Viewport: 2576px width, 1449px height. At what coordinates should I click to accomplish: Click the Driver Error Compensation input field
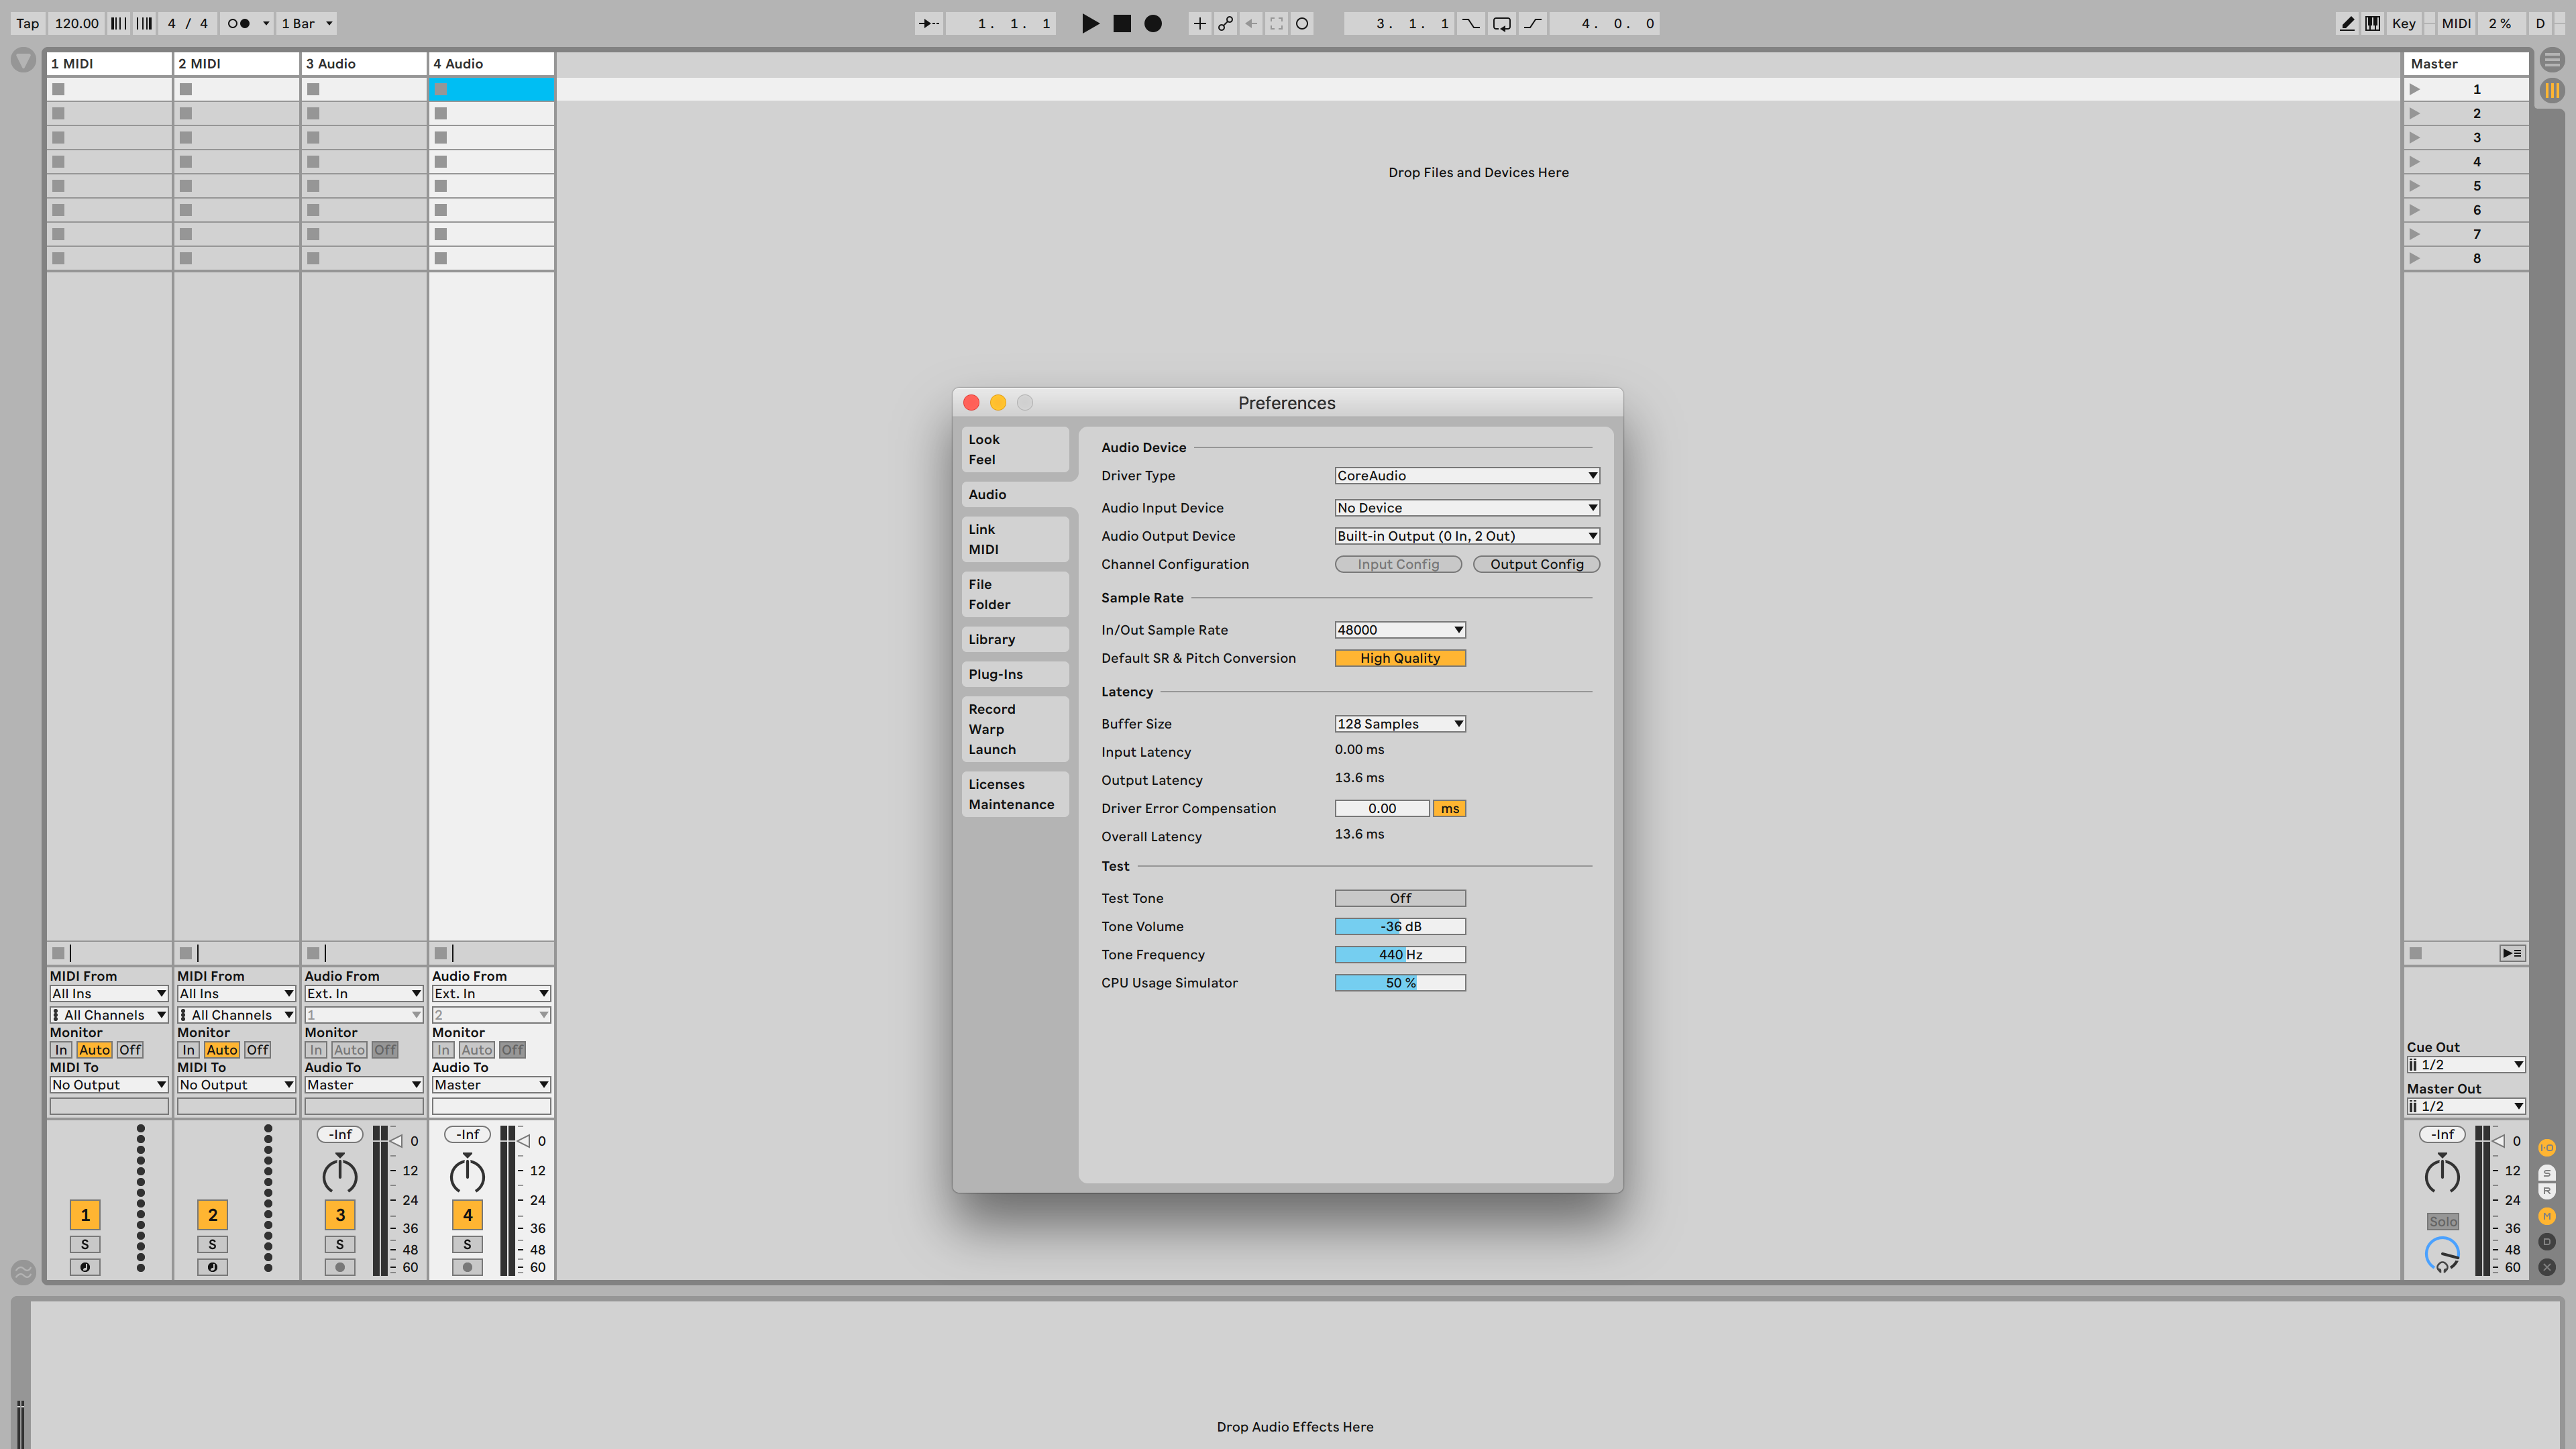click(x=1382, y=808)
